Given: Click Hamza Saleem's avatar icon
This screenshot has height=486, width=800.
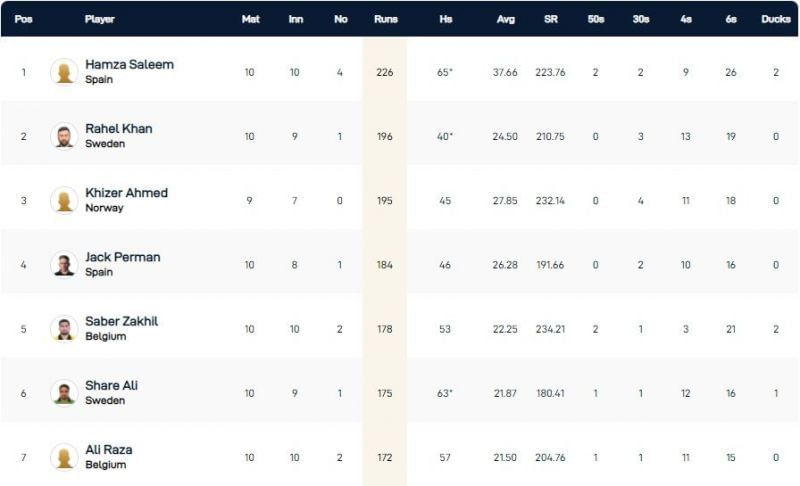Looking at the screenshot, I should (64, 72).
